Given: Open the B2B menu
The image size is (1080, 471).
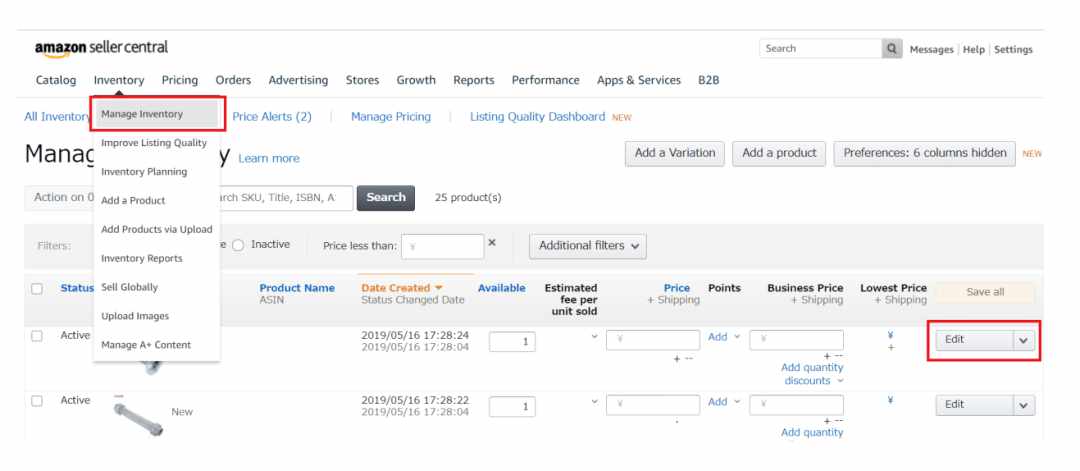Looking at the screenshot, I should (709, 80).
